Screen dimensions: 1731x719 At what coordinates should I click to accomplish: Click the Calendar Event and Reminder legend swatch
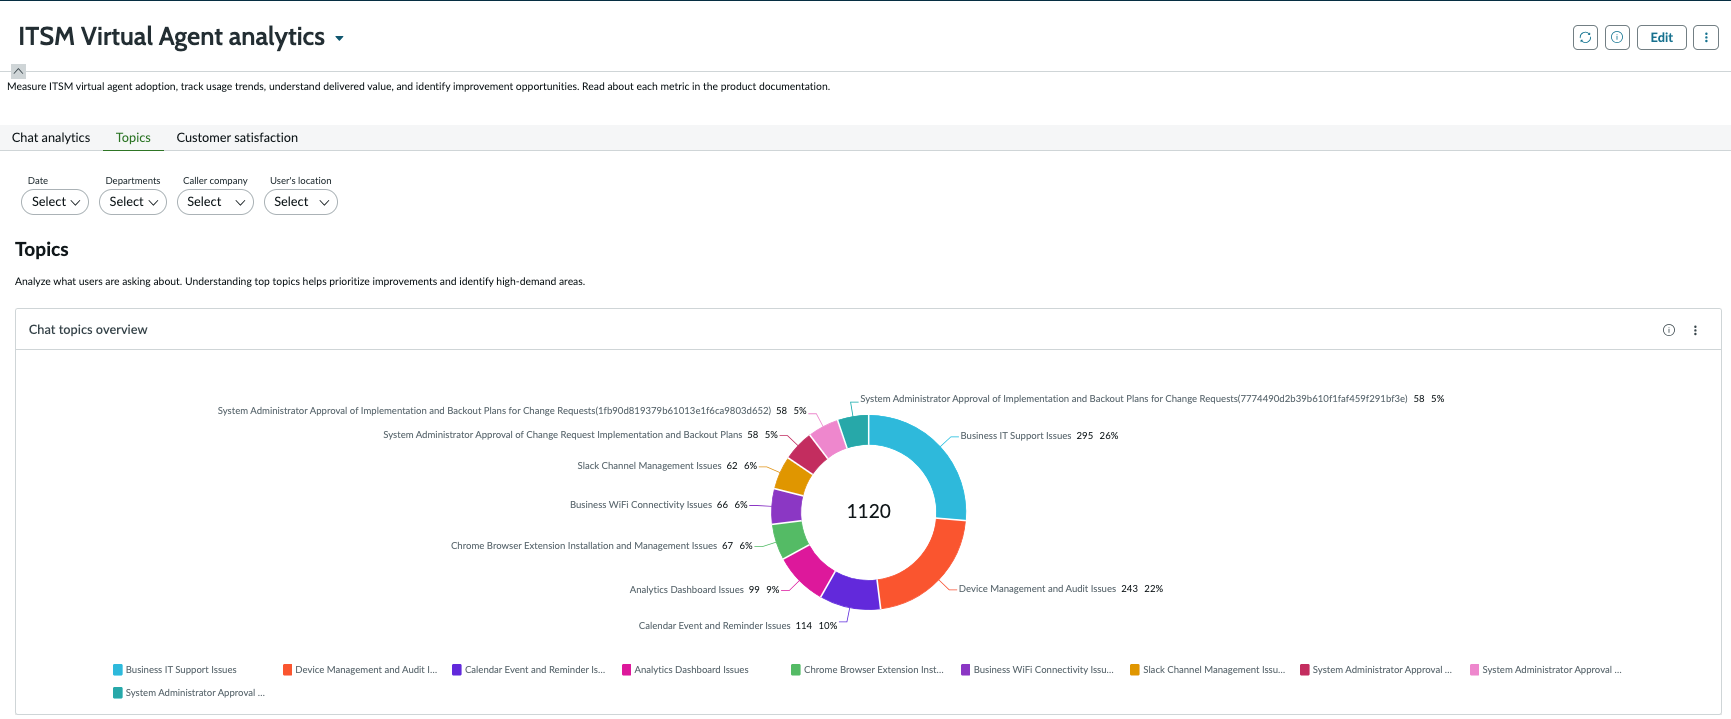(x=457, y=670)
